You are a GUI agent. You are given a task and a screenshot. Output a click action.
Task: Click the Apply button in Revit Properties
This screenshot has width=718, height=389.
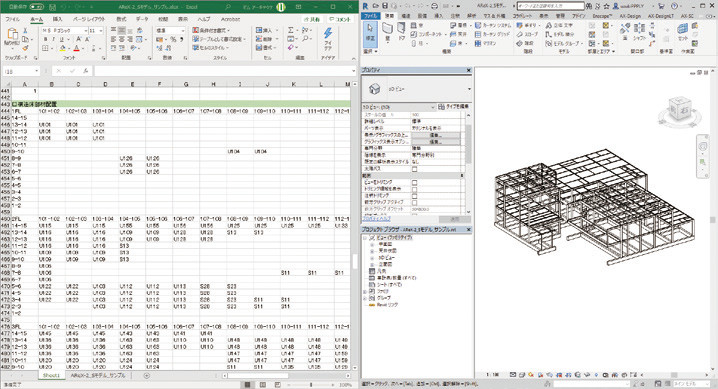click(x=455, y=219)
